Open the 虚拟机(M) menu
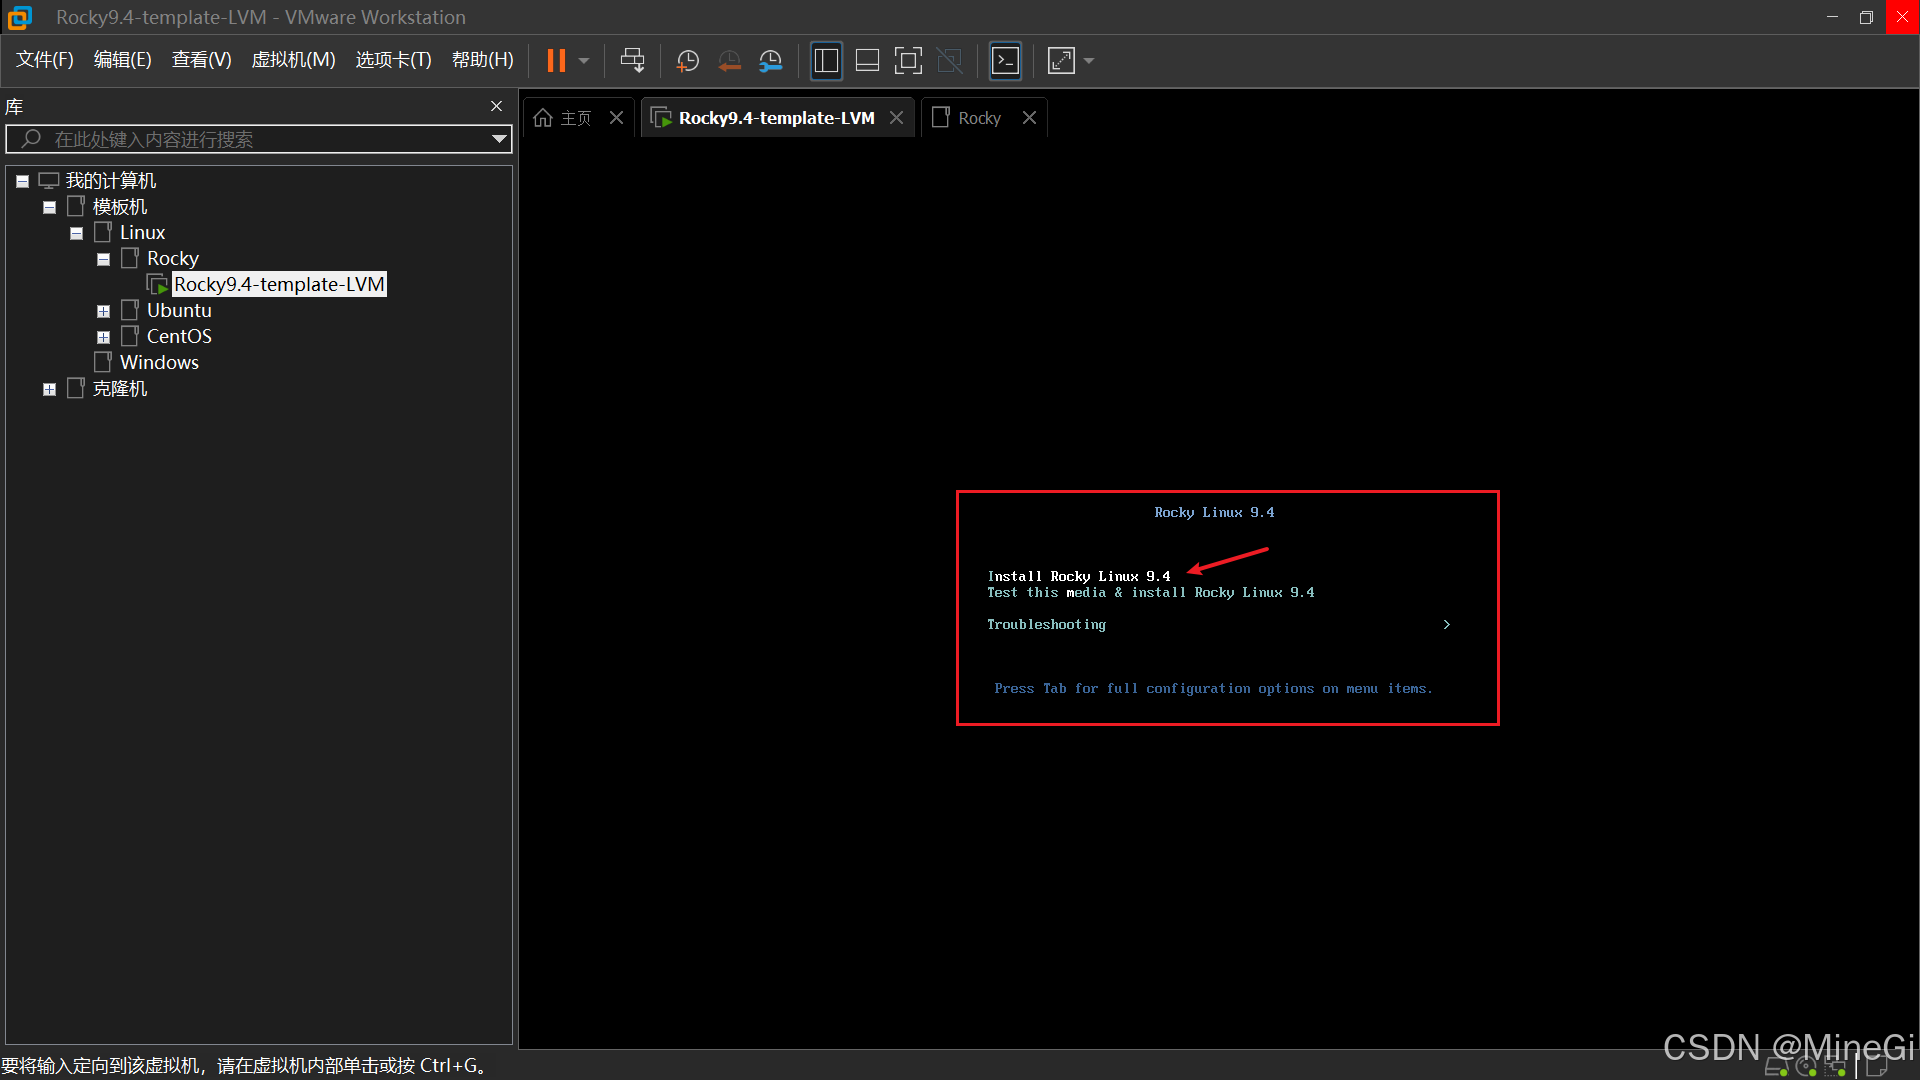The width and height of the screenshot is (1920, 1080). 292,60
